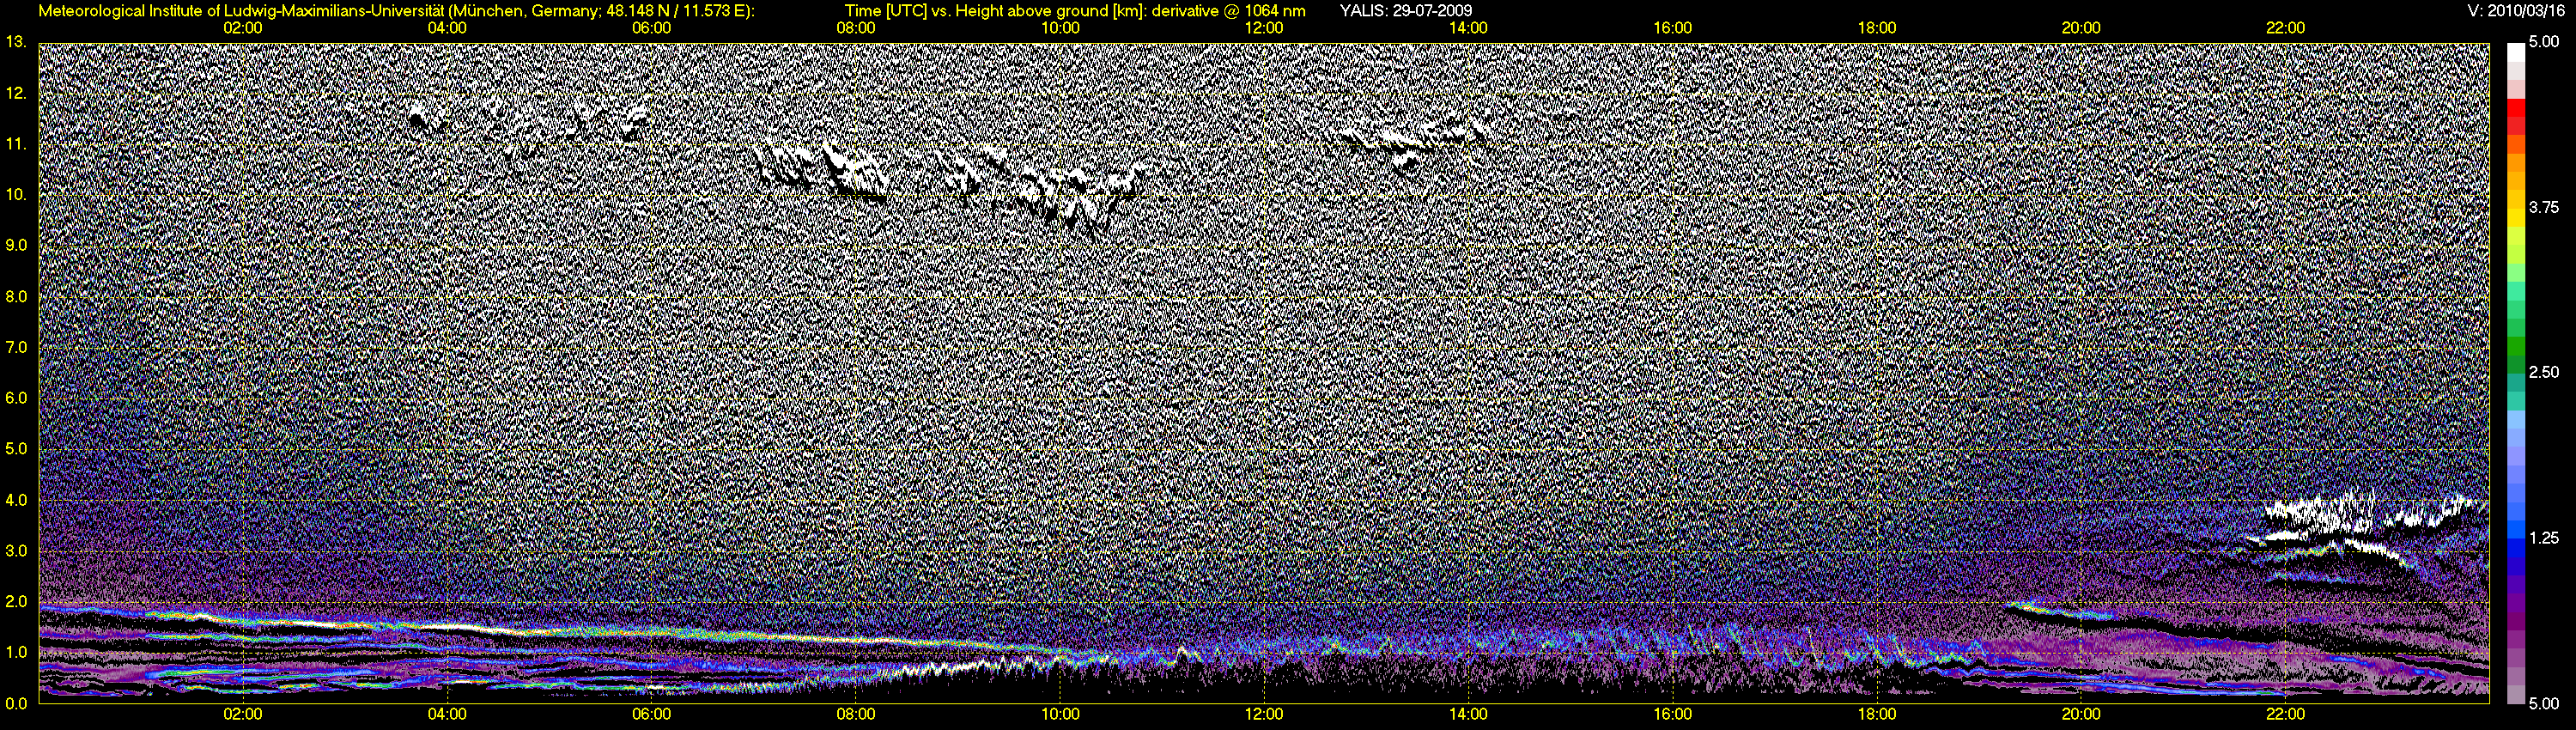
Task: Click the 12:00 label on the upper time axis
Action: pyautogui.click(x=1264, y=28)
